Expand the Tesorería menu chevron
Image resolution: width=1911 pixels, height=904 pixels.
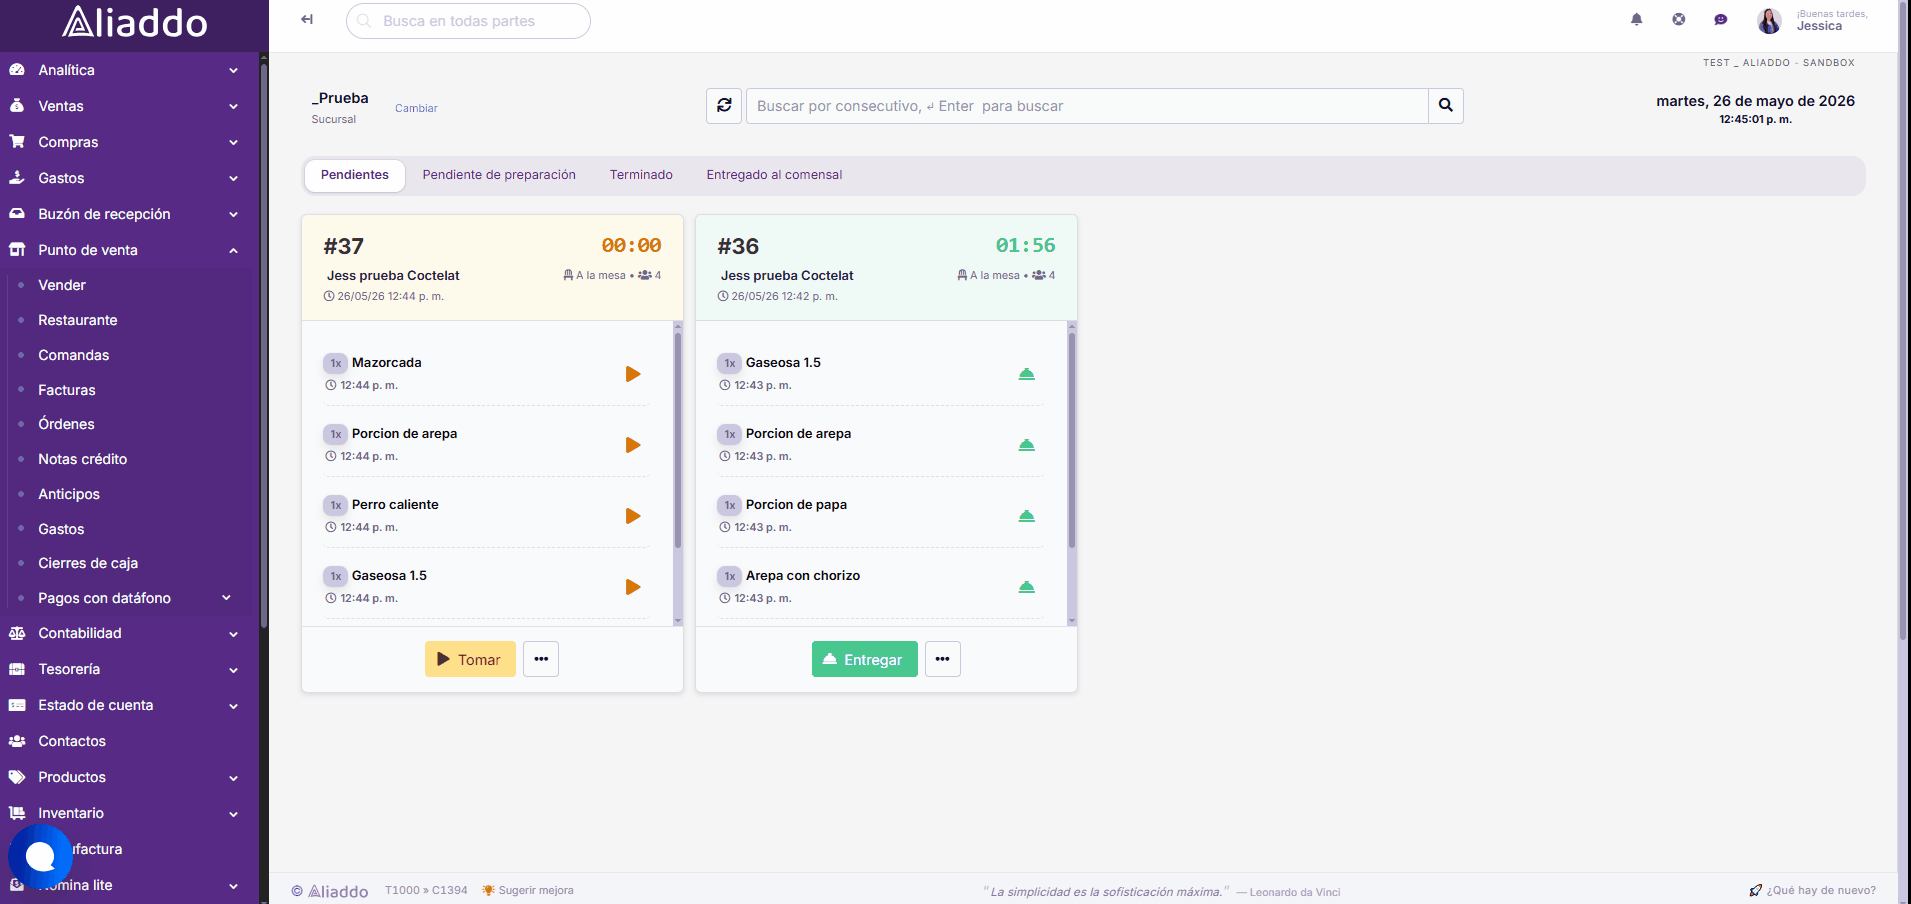pos(233,669)
